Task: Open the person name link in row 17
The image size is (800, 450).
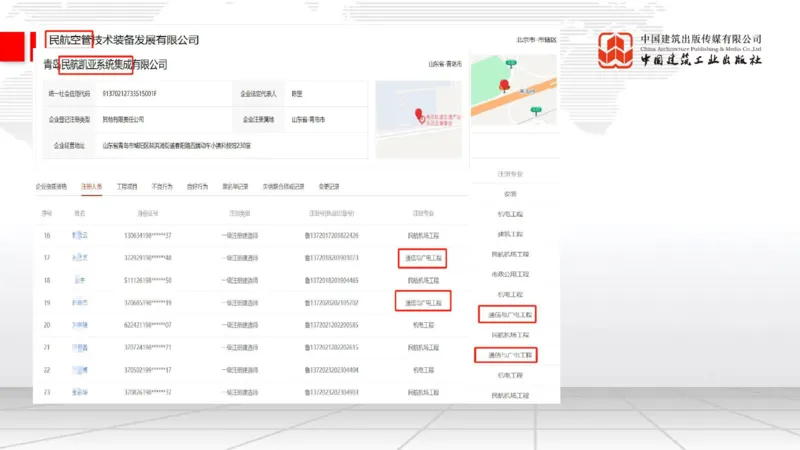Action: click(80, 258)
